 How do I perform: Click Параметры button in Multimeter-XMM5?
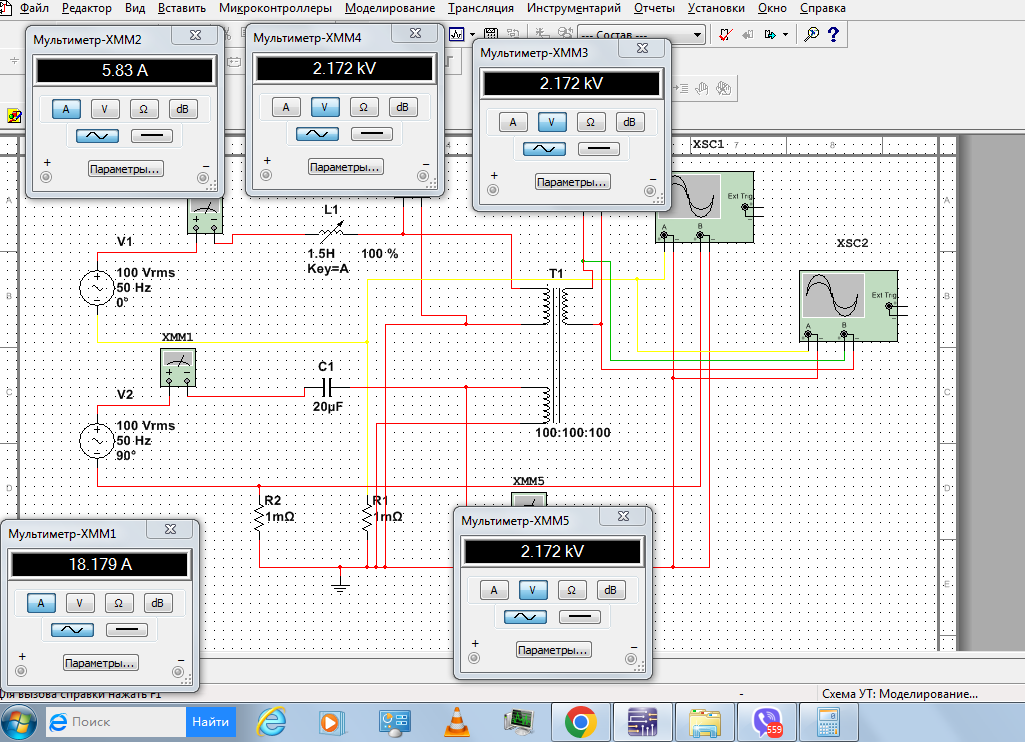click(553, 650)
